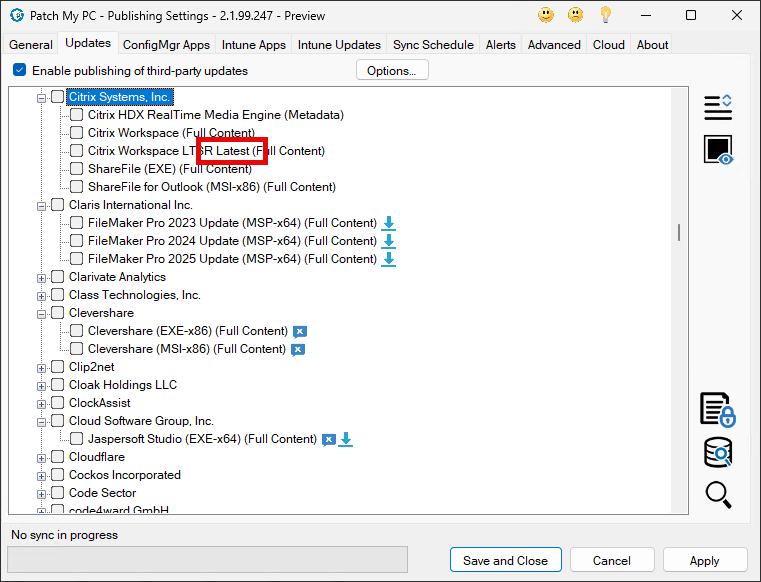Select the Code Sector tree label

102,493
